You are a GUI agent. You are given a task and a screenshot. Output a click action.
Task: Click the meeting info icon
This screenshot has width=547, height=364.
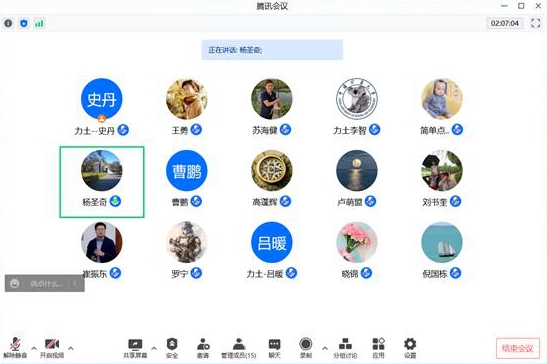coord(8,23)
